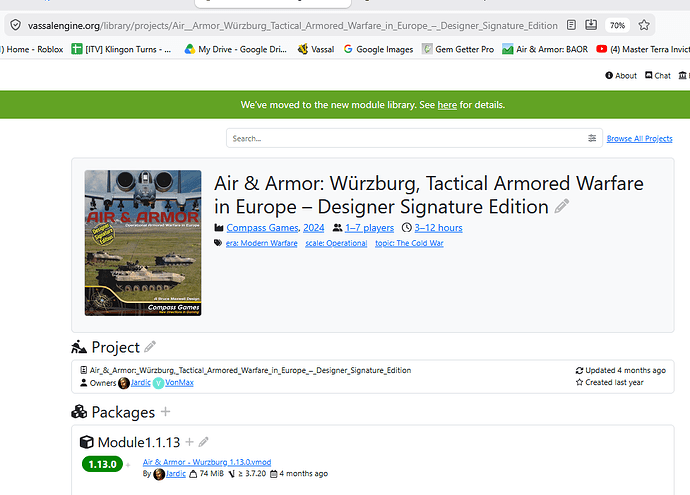Click the 1–7 players link

369,228
